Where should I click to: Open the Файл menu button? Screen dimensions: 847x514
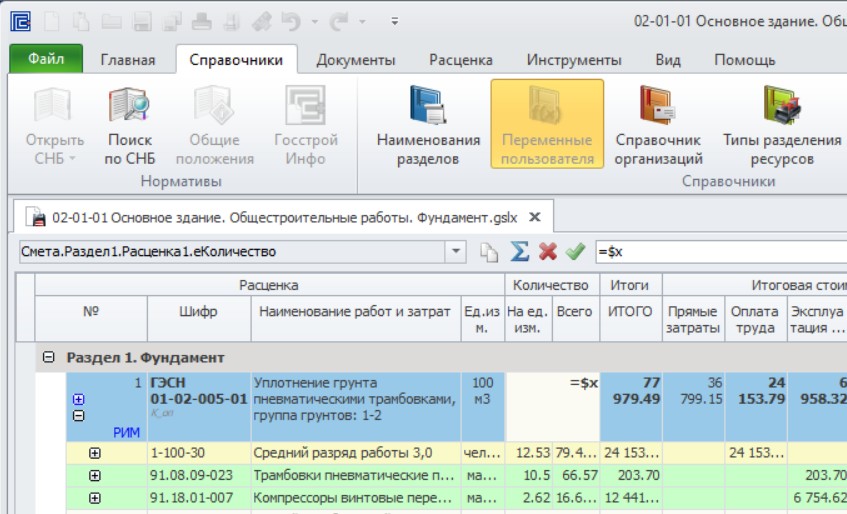coord(46,59)
